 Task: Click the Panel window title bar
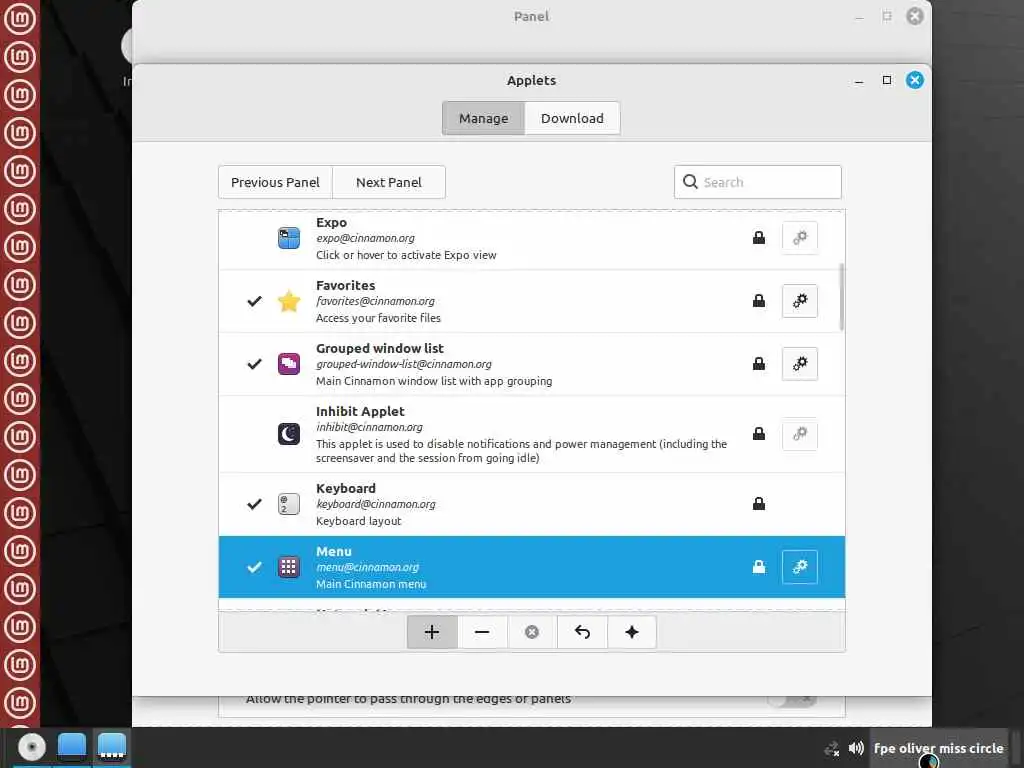(531, 16)
